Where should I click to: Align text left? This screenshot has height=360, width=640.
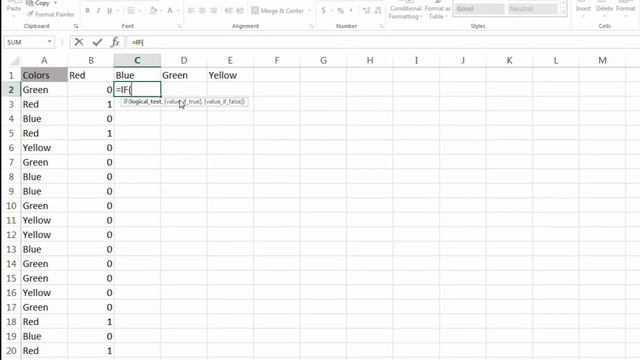tap(191, 11)
